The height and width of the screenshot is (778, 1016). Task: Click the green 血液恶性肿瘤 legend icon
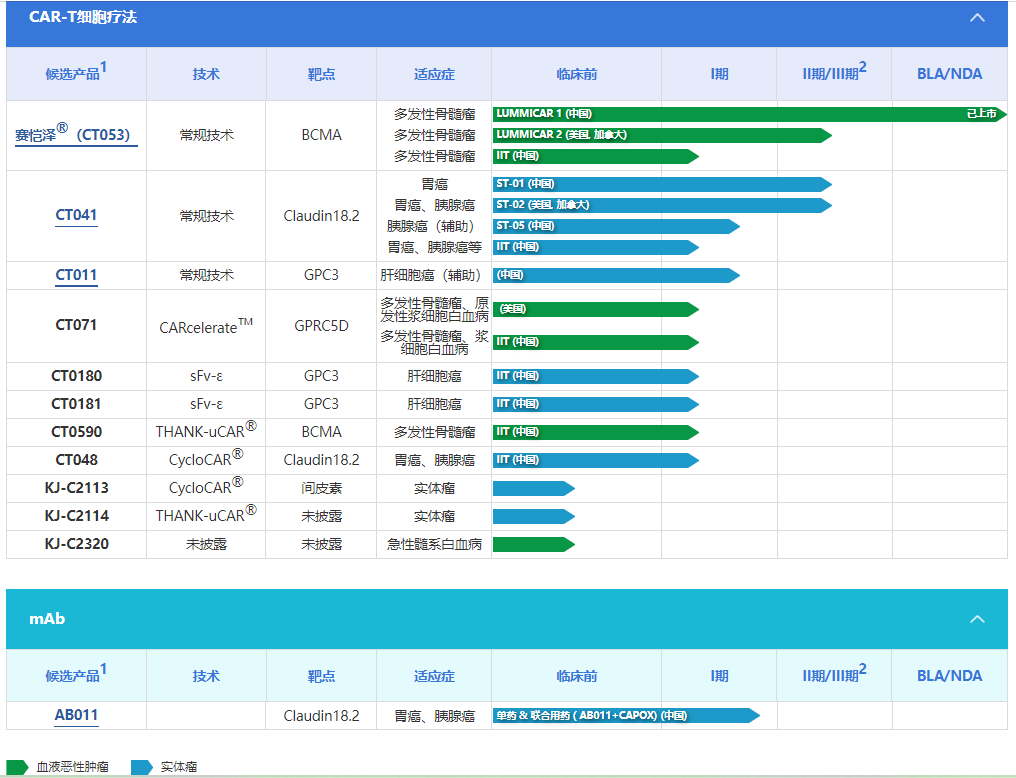17,767
